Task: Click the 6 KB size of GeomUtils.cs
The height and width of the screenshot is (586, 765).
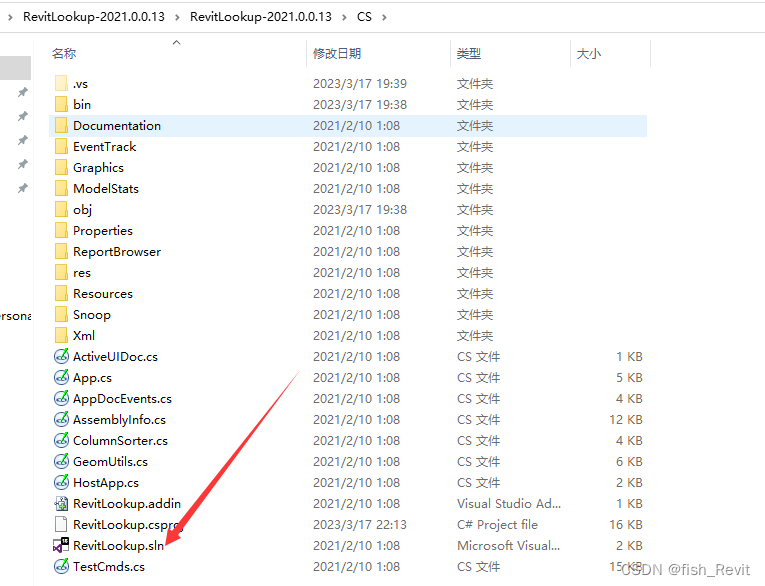Action: [x=629, y=462]
